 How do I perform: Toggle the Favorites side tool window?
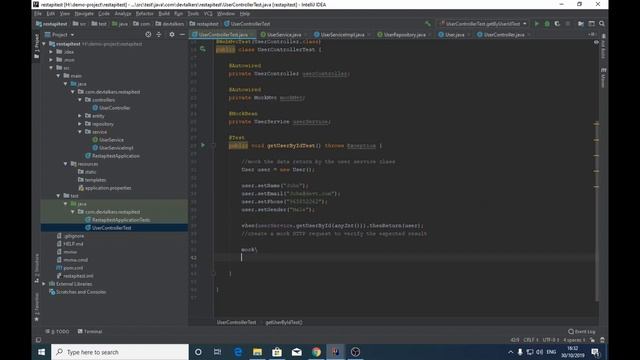[37, 307]
